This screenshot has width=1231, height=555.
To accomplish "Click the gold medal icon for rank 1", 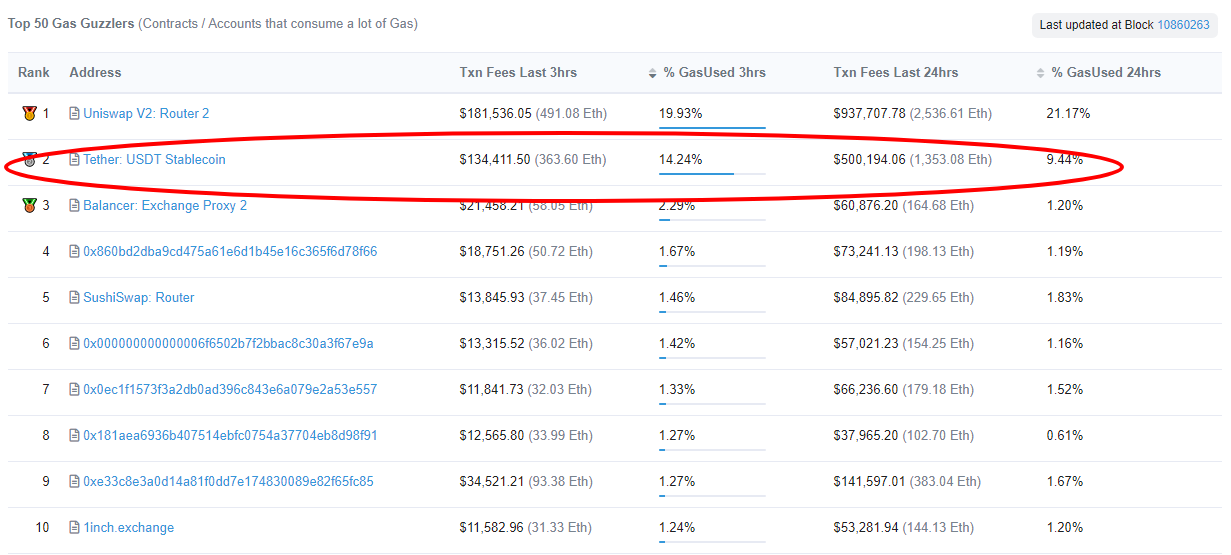I will [x=29, y=113].
